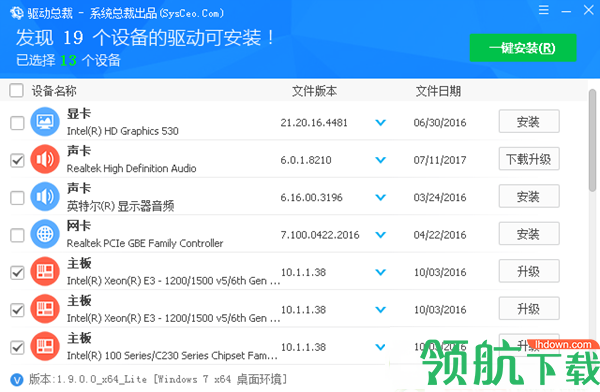Click the blue sound icon for 英特尔(R) 显示器音频

(x=45, y=197)
